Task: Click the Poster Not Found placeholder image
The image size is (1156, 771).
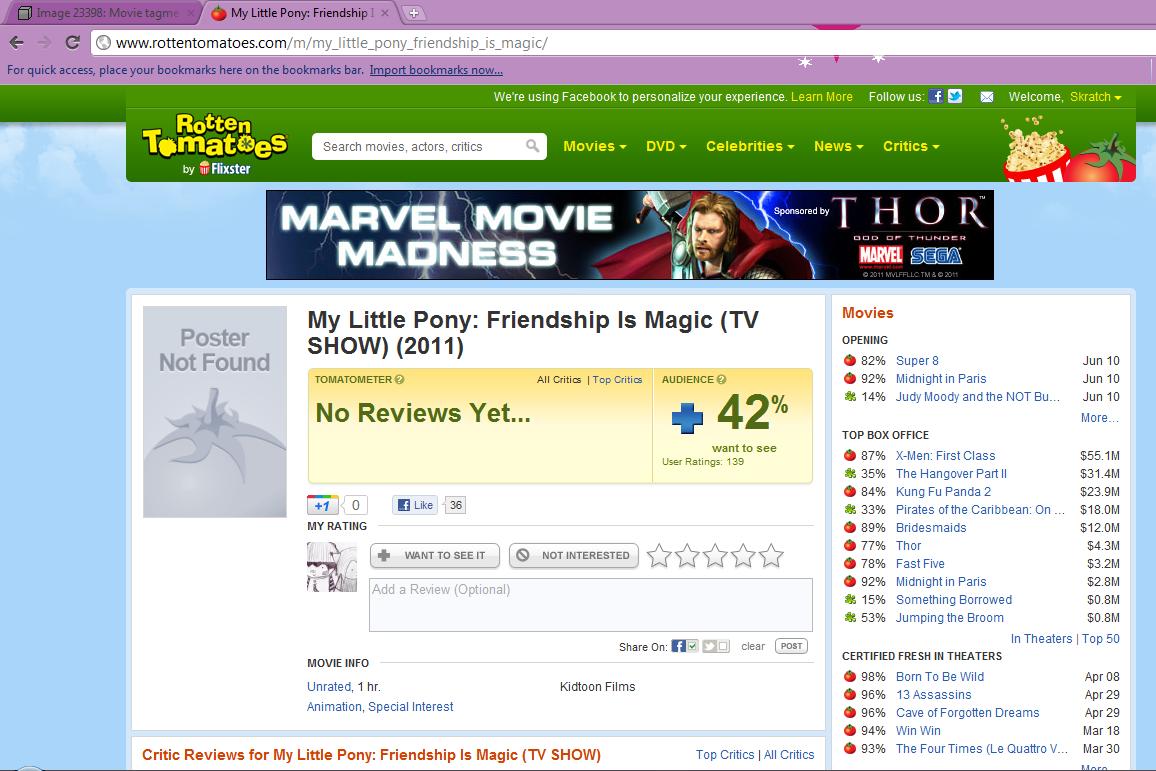Action: 215,411
